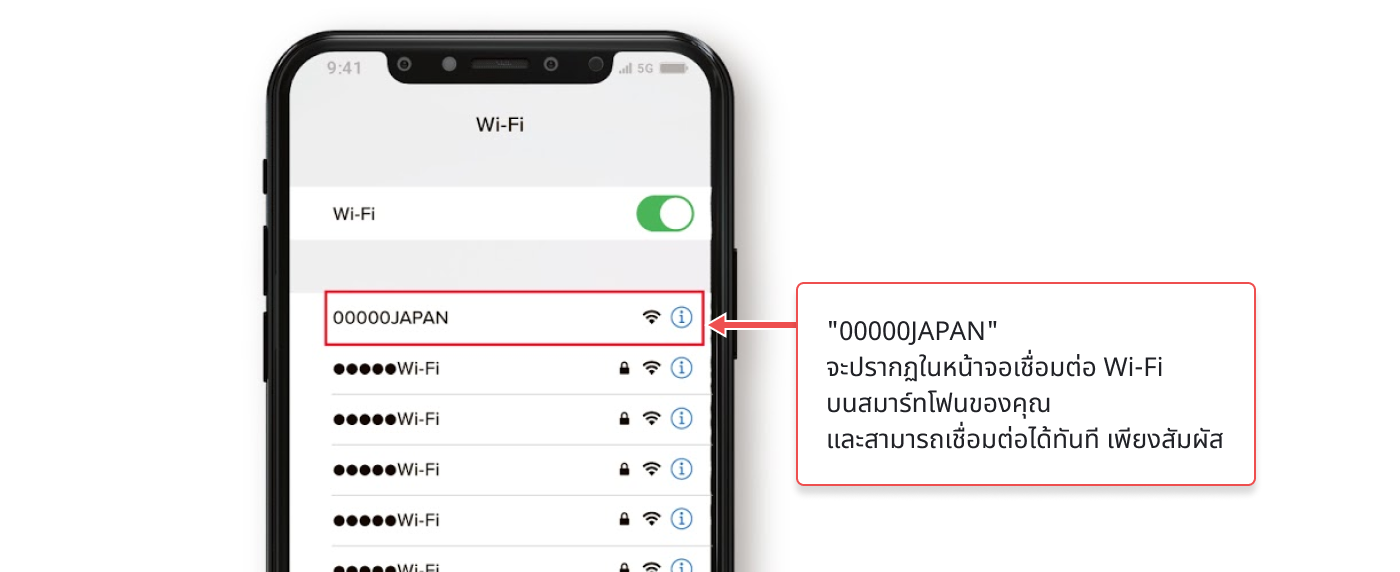The image size is (1400, 572).
Task: Tap lock icon on first ●●●●●Wi-Fi row
Action: pos(625,369)
